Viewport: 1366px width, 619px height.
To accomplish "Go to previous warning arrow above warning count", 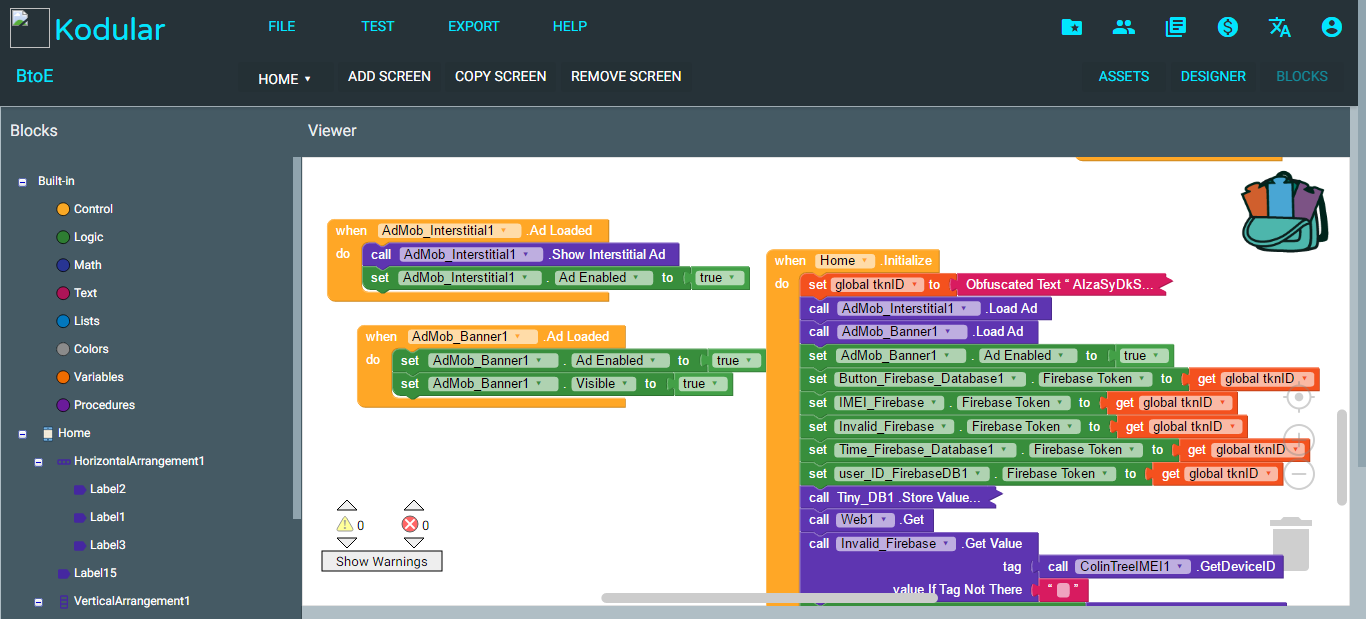I will click(346, 505).
